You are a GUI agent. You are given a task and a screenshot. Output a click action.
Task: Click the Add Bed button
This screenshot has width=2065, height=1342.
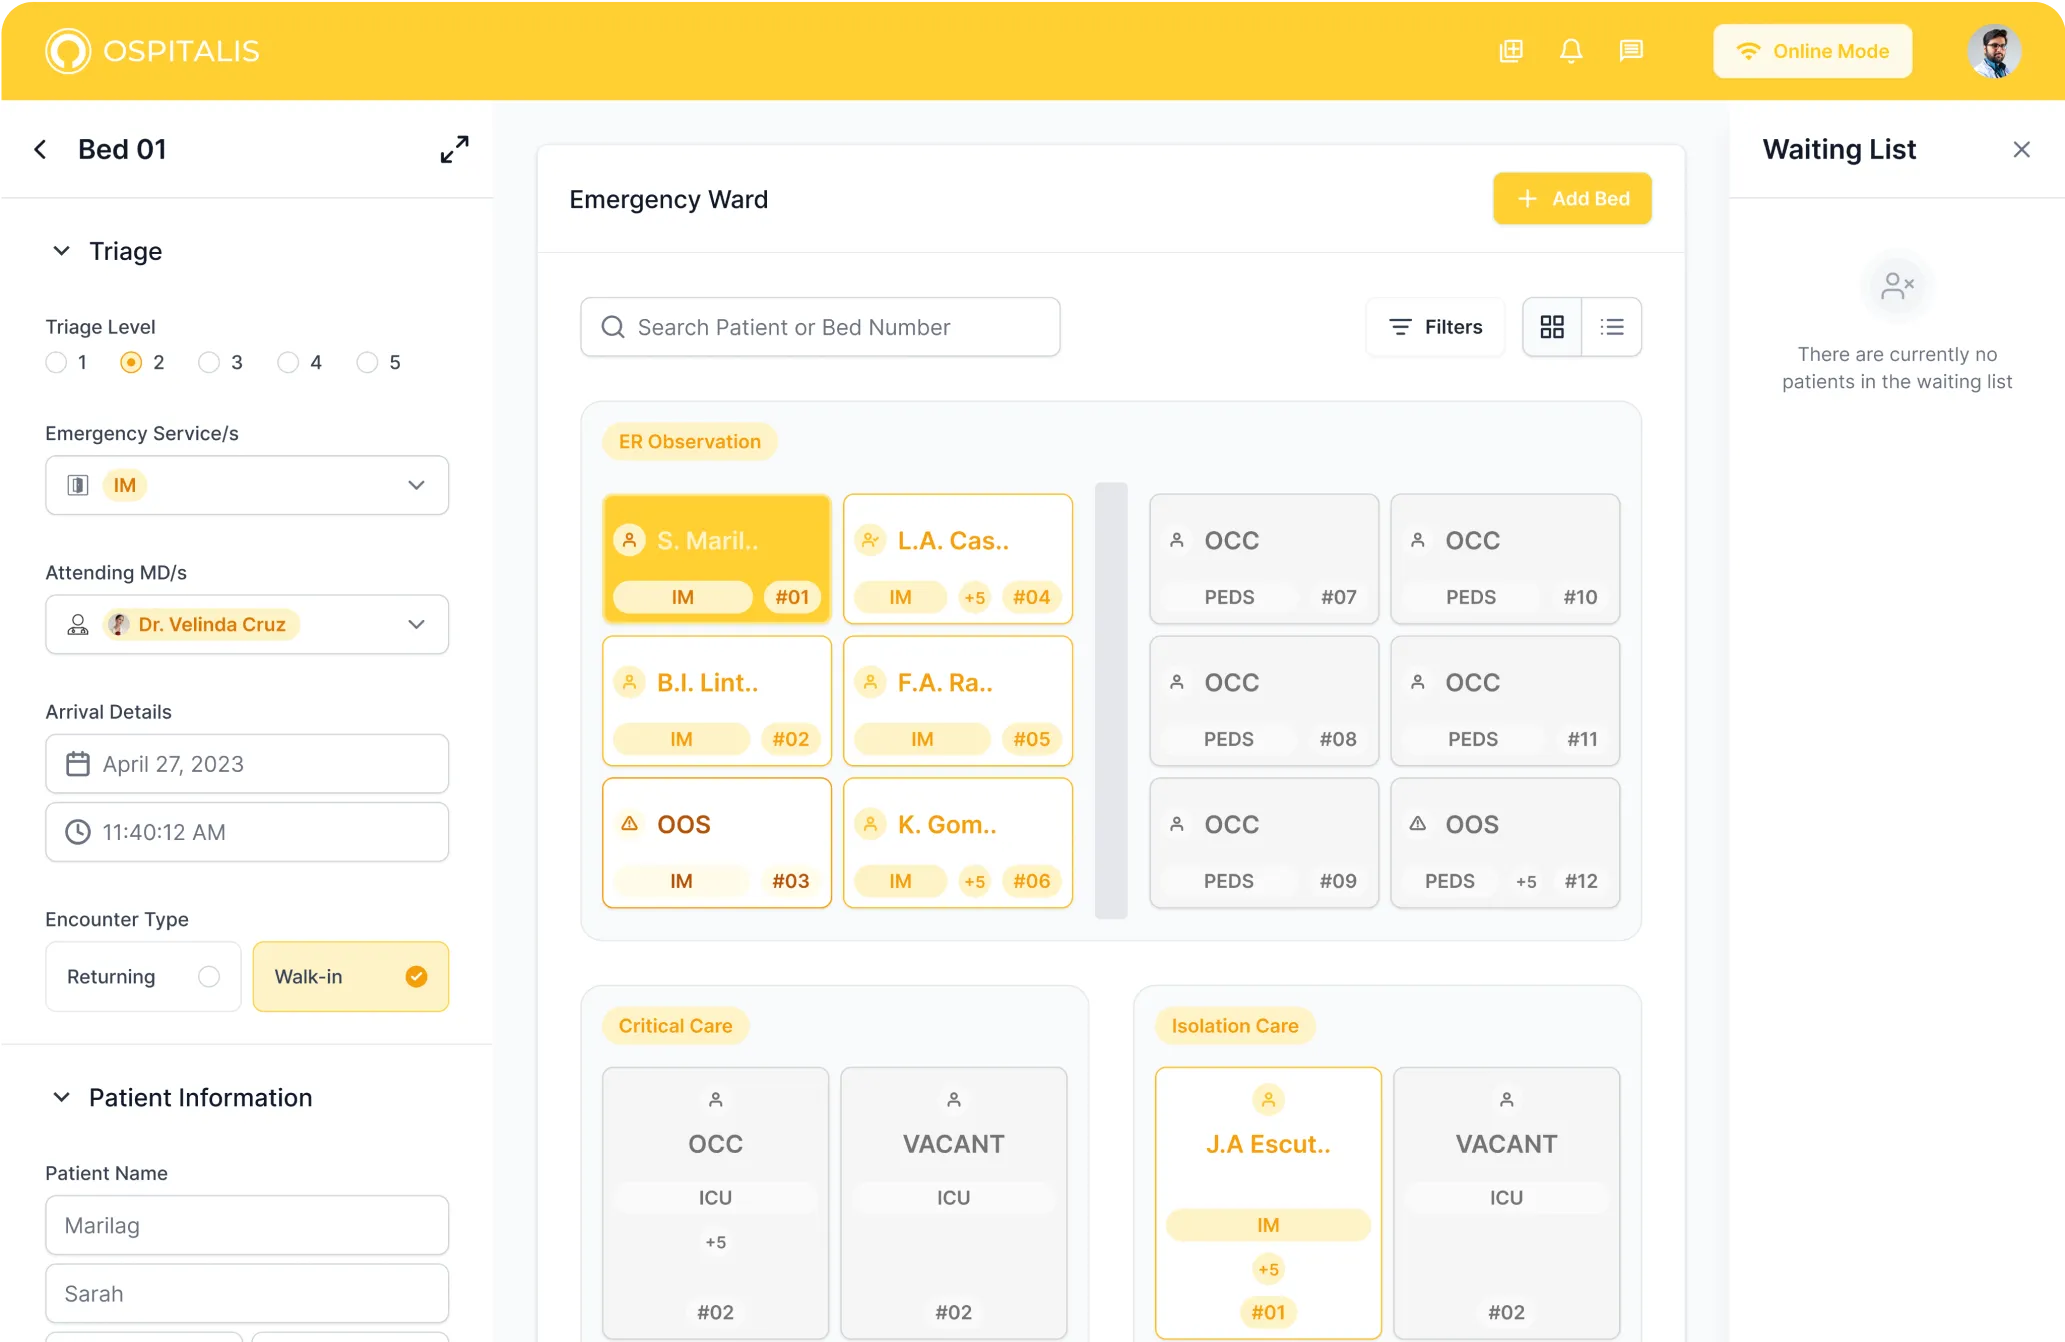(1572, 199)
